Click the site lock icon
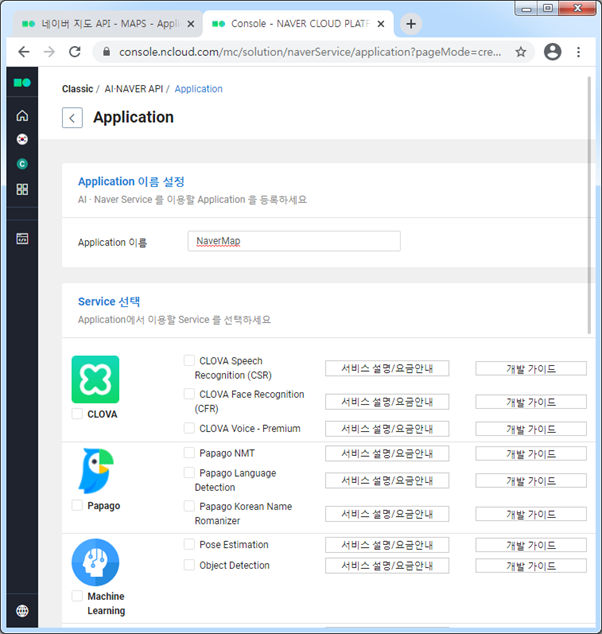This screenshot has width=602, height=634. pyautogui.click(x=106, y=52)
